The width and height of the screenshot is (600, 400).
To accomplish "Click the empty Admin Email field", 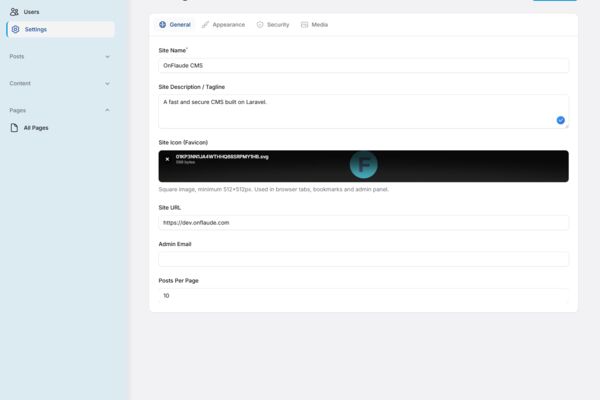I will (364, 259).
